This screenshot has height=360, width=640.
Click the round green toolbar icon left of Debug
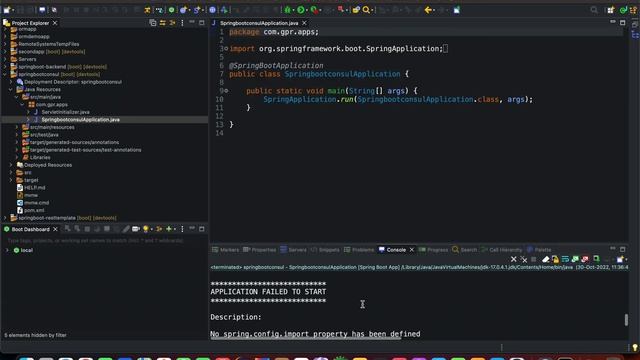[171, 10]
